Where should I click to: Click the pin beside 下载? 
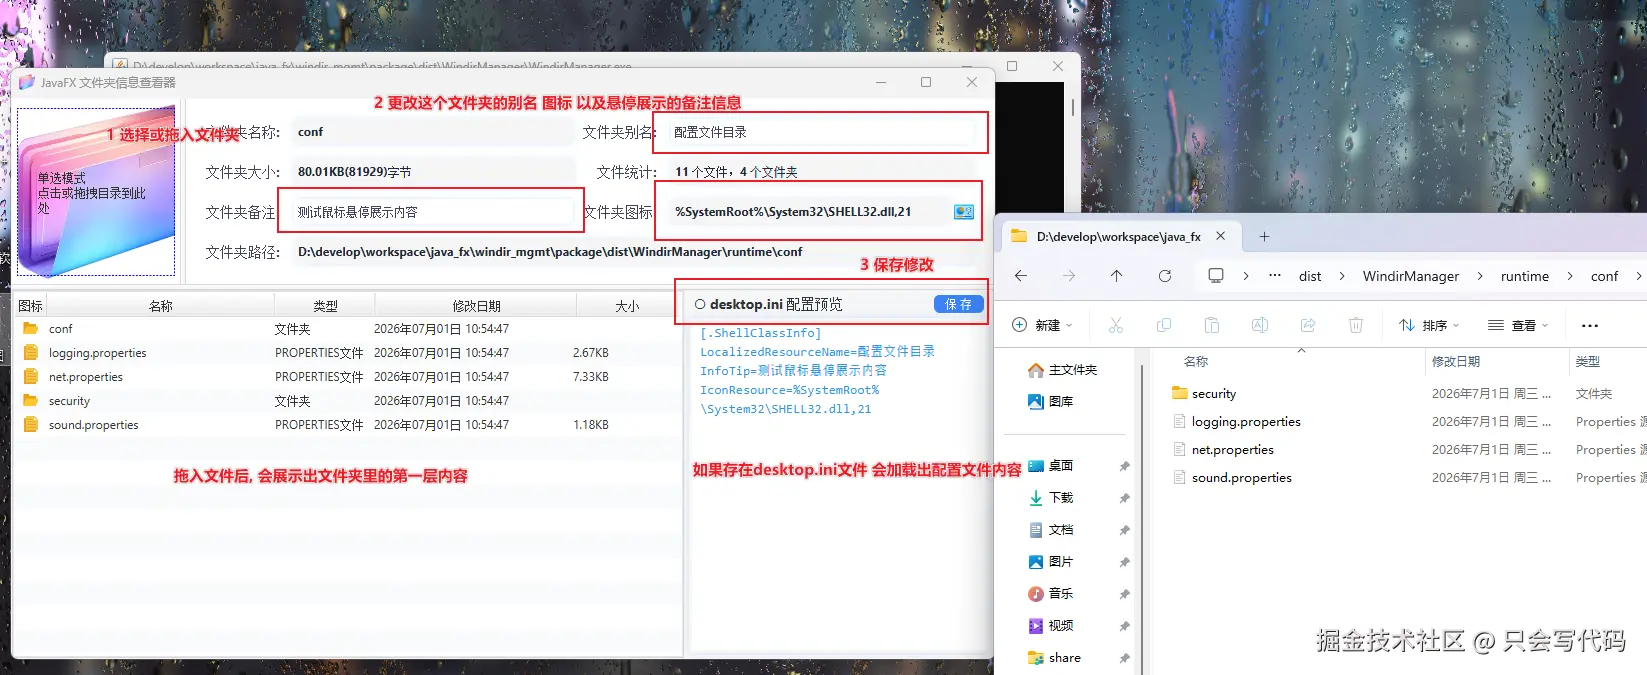[x=1124, y=498]
